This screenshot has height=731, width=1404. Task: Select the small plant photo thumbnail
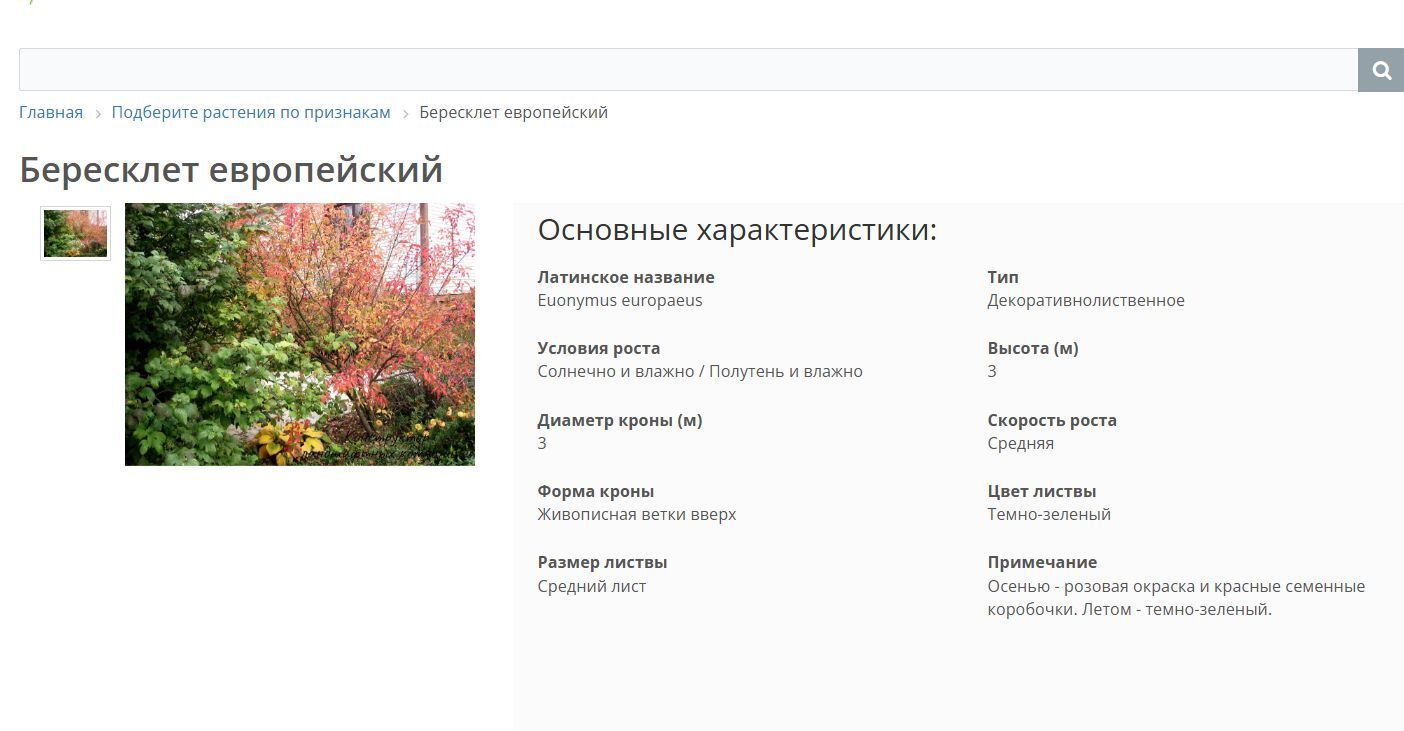(x=75, y=233)
